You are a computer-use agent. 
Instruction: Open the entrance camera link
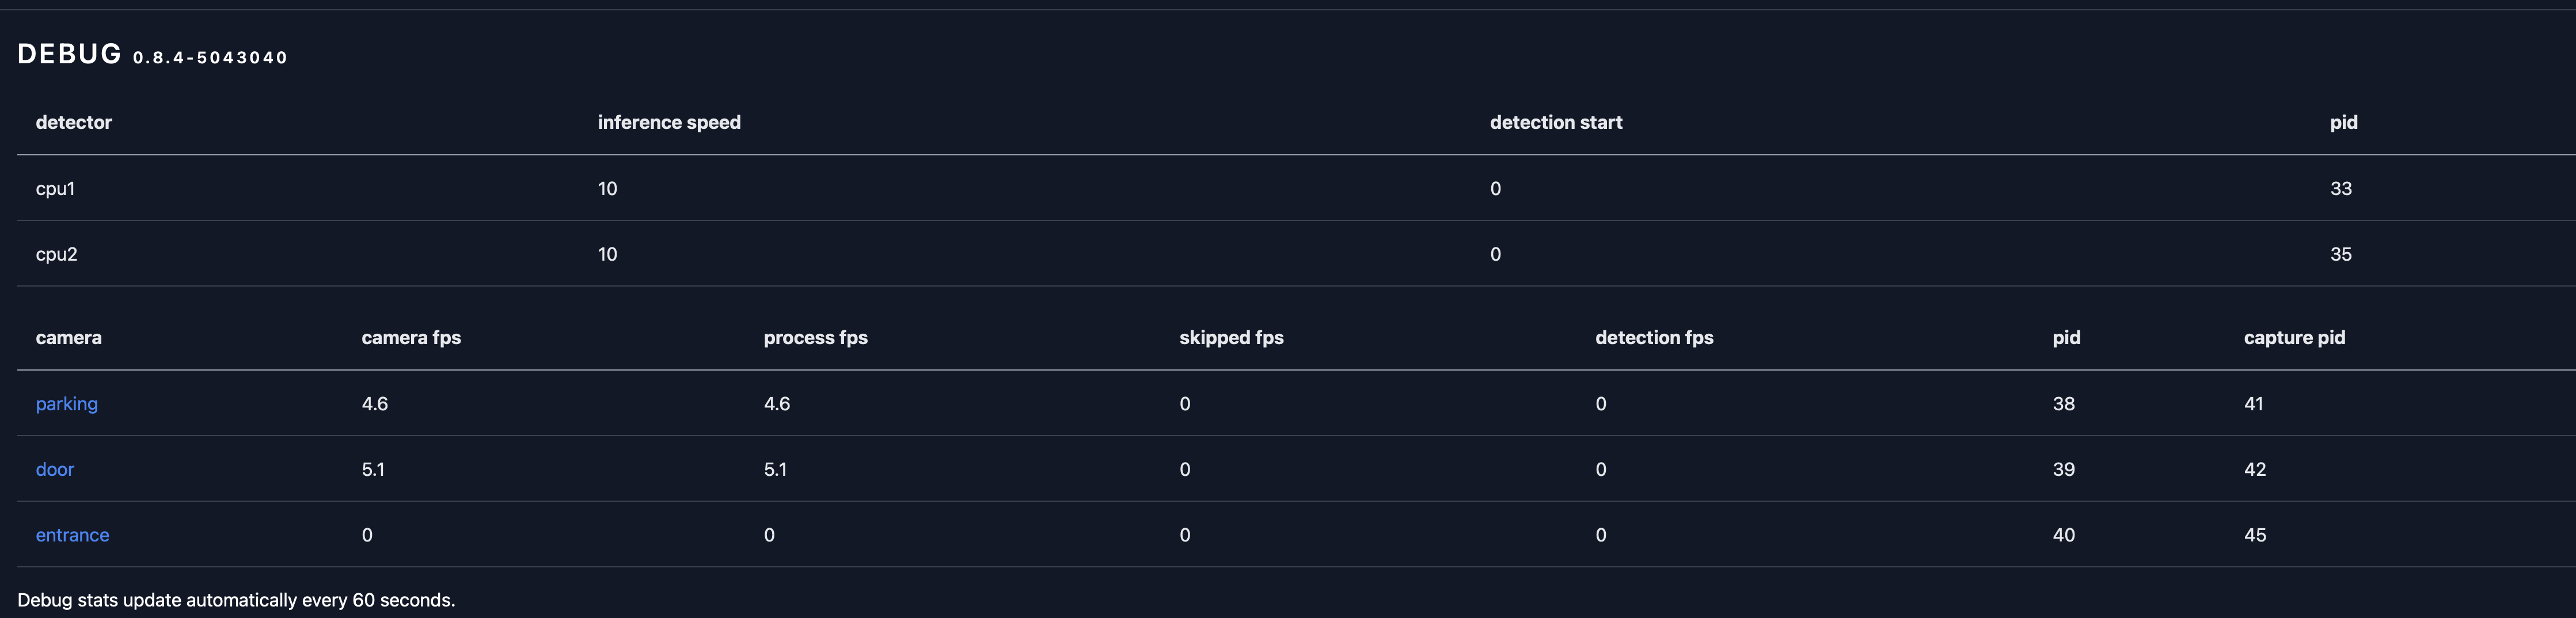pos(72,535)
